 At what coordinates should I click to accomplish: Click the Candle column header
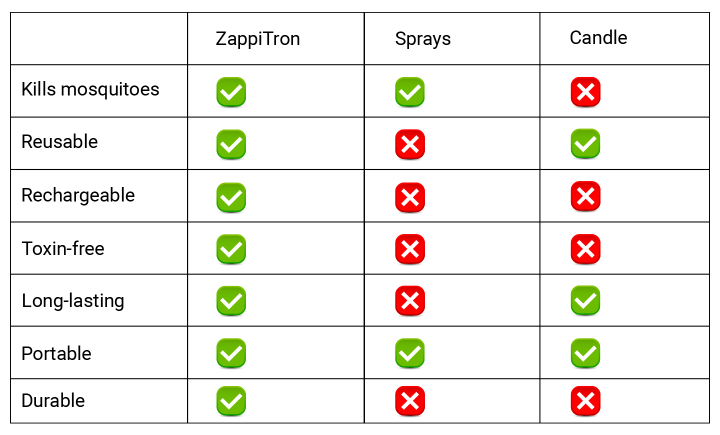tap(598, 38)
